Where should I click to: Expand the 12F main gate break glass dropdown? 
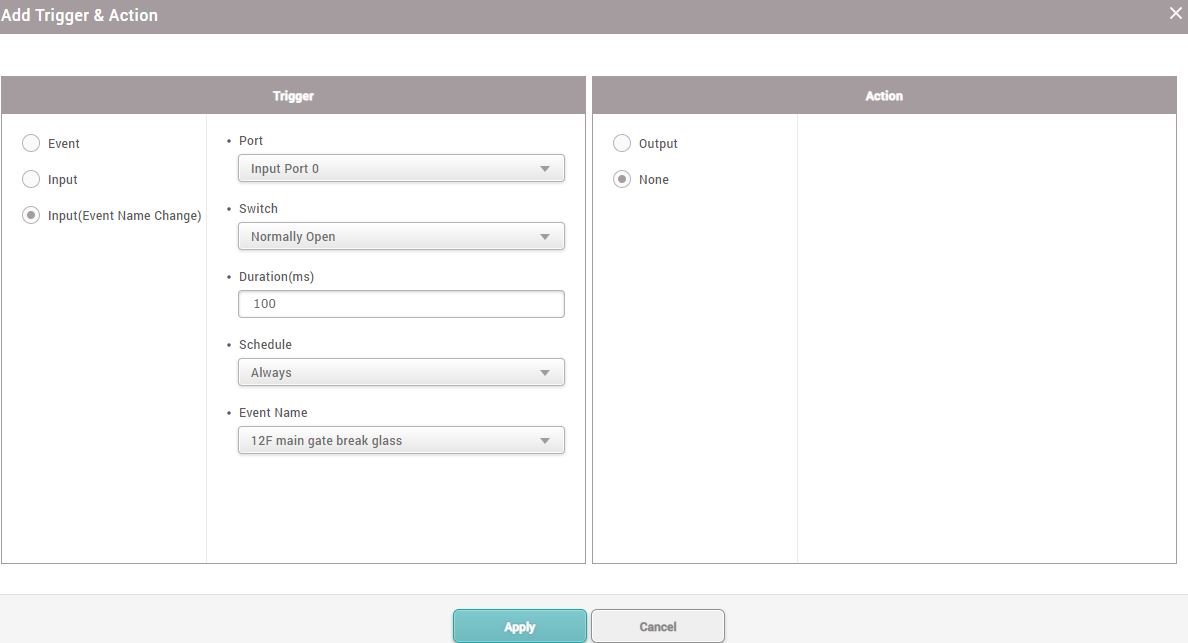401,440
